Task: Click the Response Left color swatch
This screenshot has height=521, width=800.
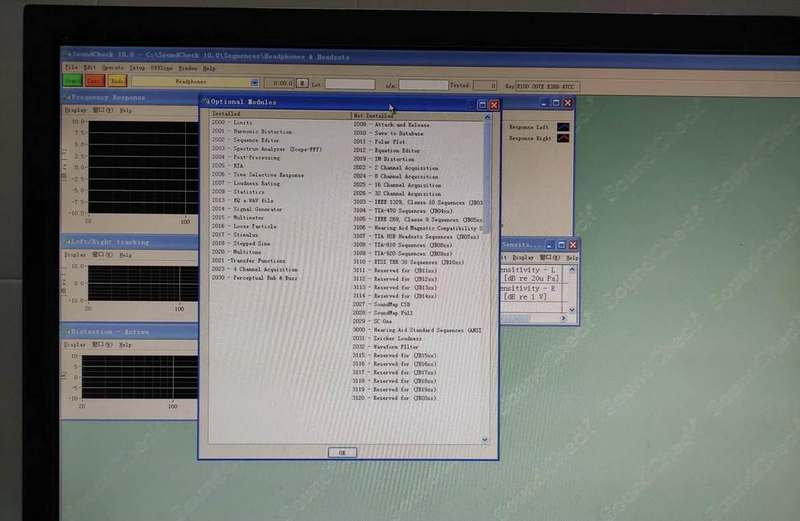Action: tap(563, 127)
